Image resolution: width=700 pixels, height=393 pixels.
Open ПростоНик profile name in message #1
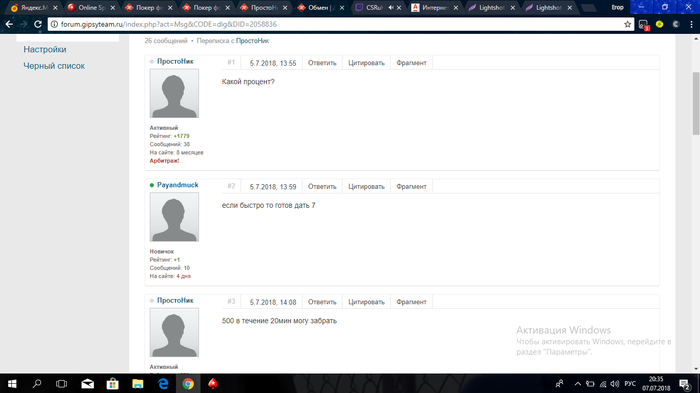click(x=175, y=61)
